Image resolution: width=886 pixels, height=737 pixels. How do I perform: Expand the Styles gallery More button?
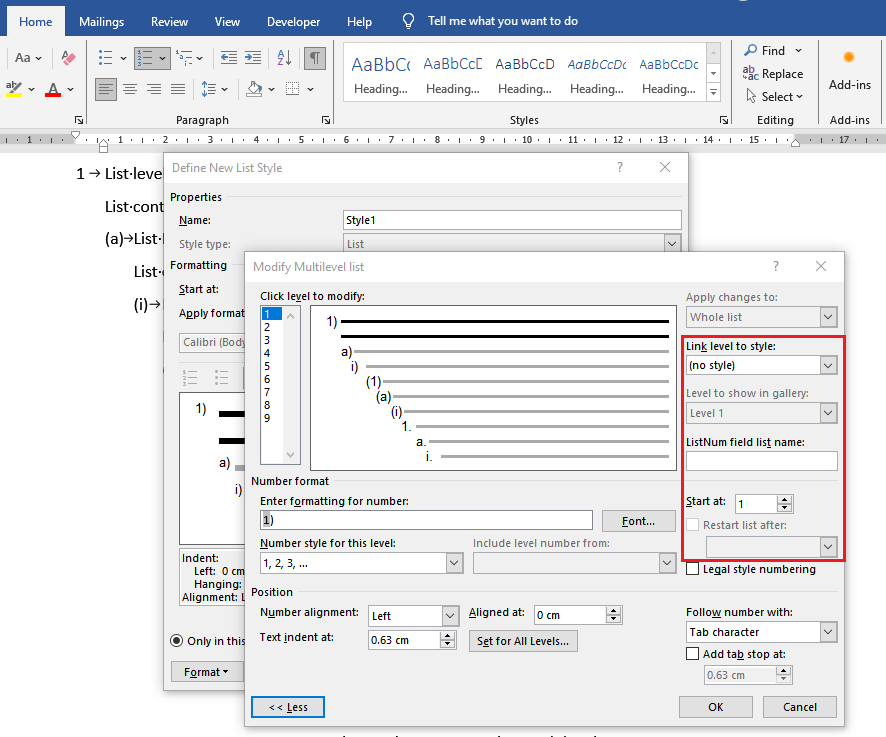[714, 92]
